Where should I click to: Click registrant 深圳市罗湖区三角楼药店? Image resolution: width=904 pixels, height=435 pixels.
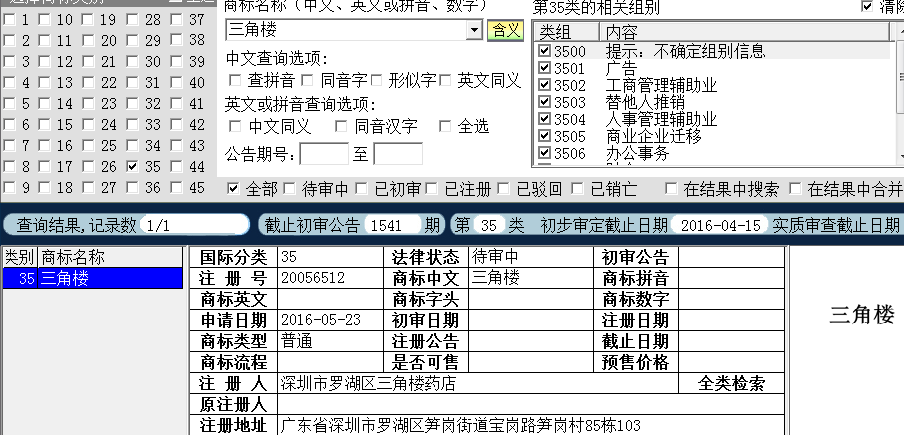click(477, 383)
